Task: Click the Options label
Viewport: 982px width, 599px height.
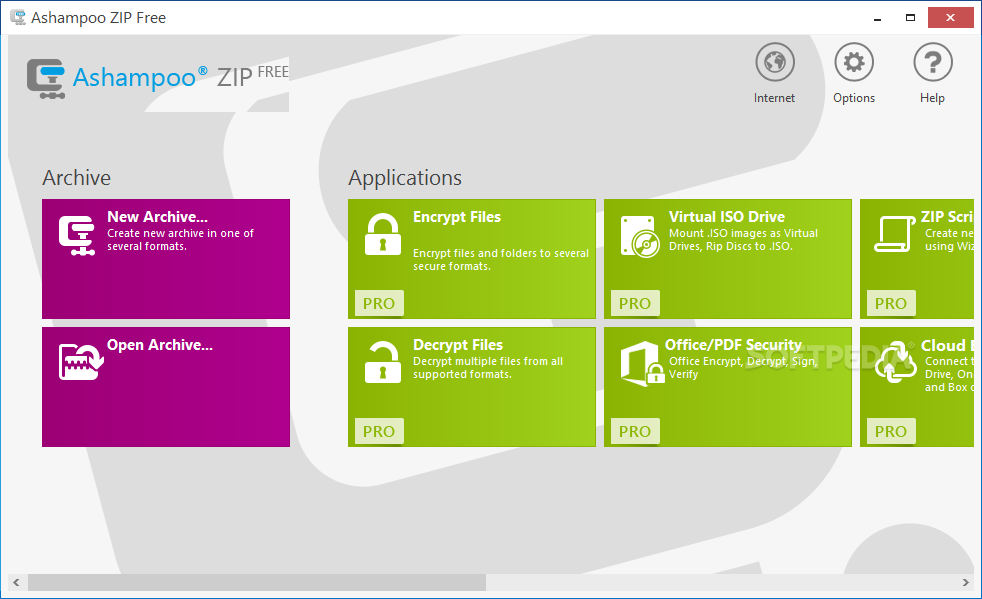Action: 854,98
